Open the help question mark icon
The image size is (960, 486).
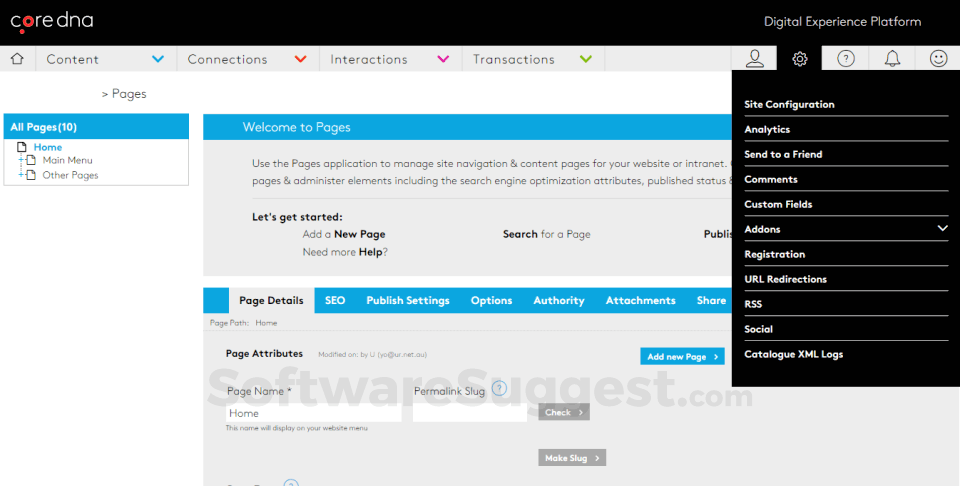(x=846, y=59)
